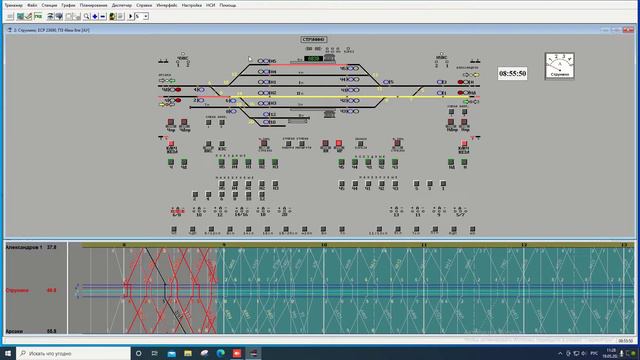The image size is (640, 360).
Task: Toggle switch control labeled 20
Action: click(x=284, y=211)
